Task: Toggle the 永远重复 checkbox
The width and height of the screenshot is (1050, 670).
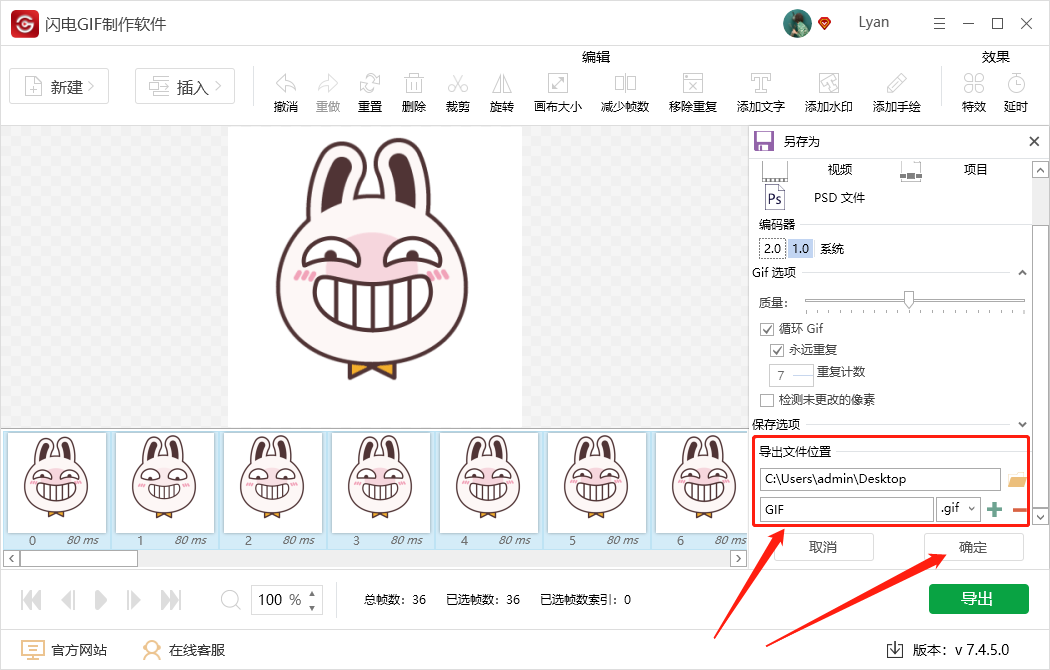Action: pyautogui.click(x=777, y=350)
